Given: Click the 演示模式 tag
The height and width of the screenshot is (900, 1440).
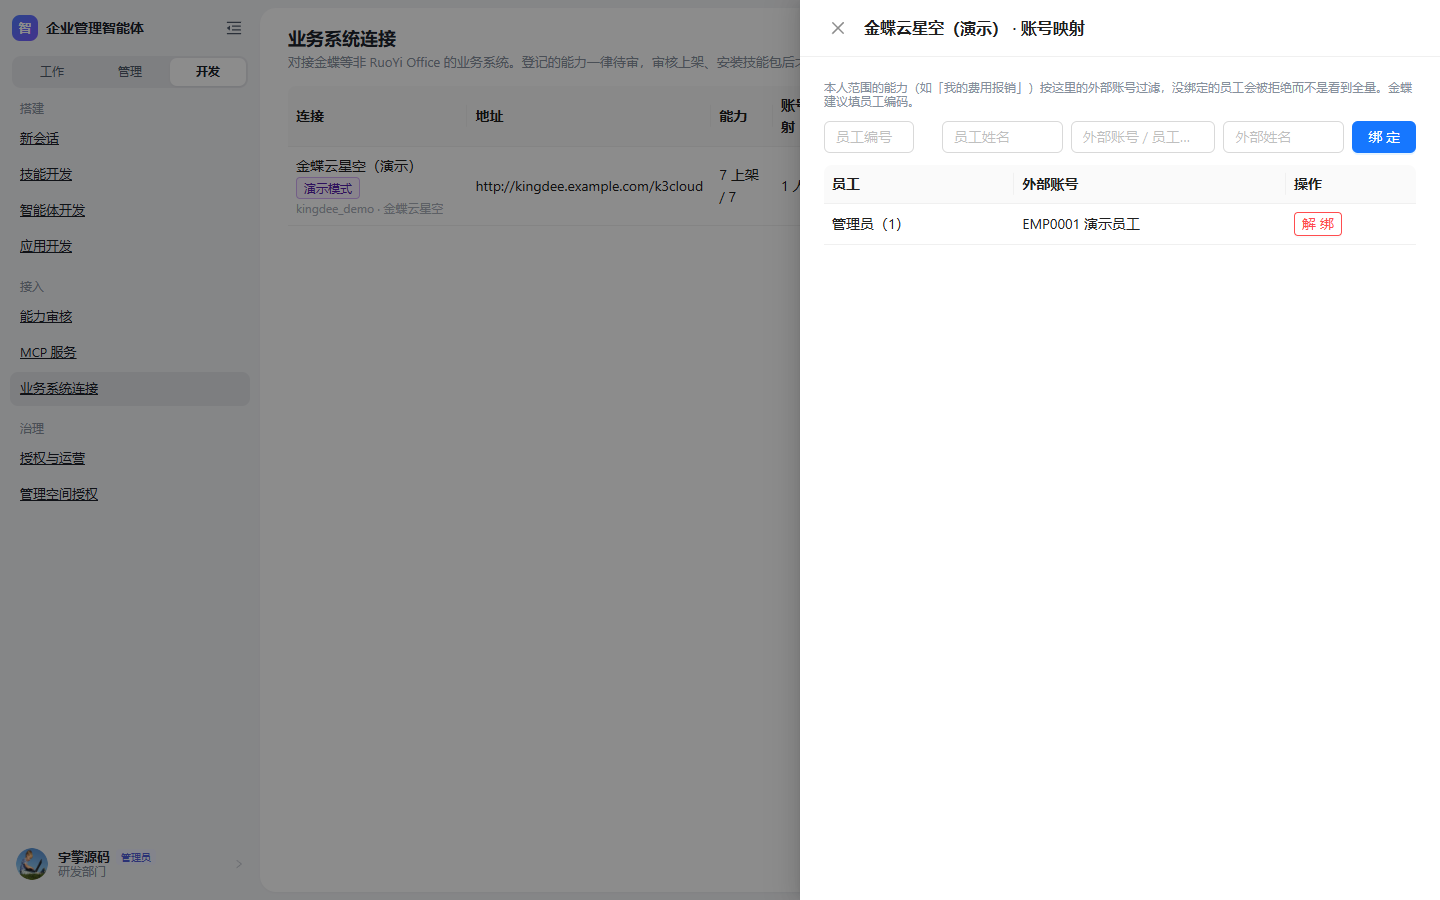Looking at the screenshot, I should [328, 188].
